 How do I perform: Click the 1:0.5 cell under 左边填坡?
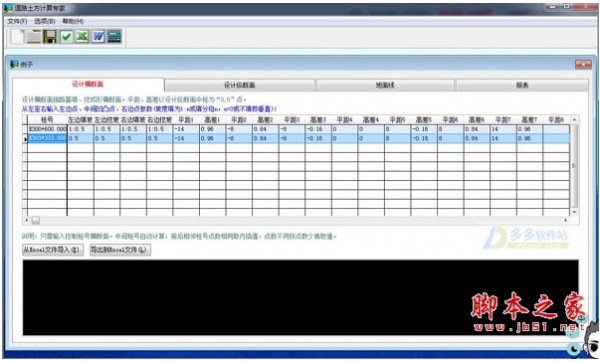click(x=80, y=129)
